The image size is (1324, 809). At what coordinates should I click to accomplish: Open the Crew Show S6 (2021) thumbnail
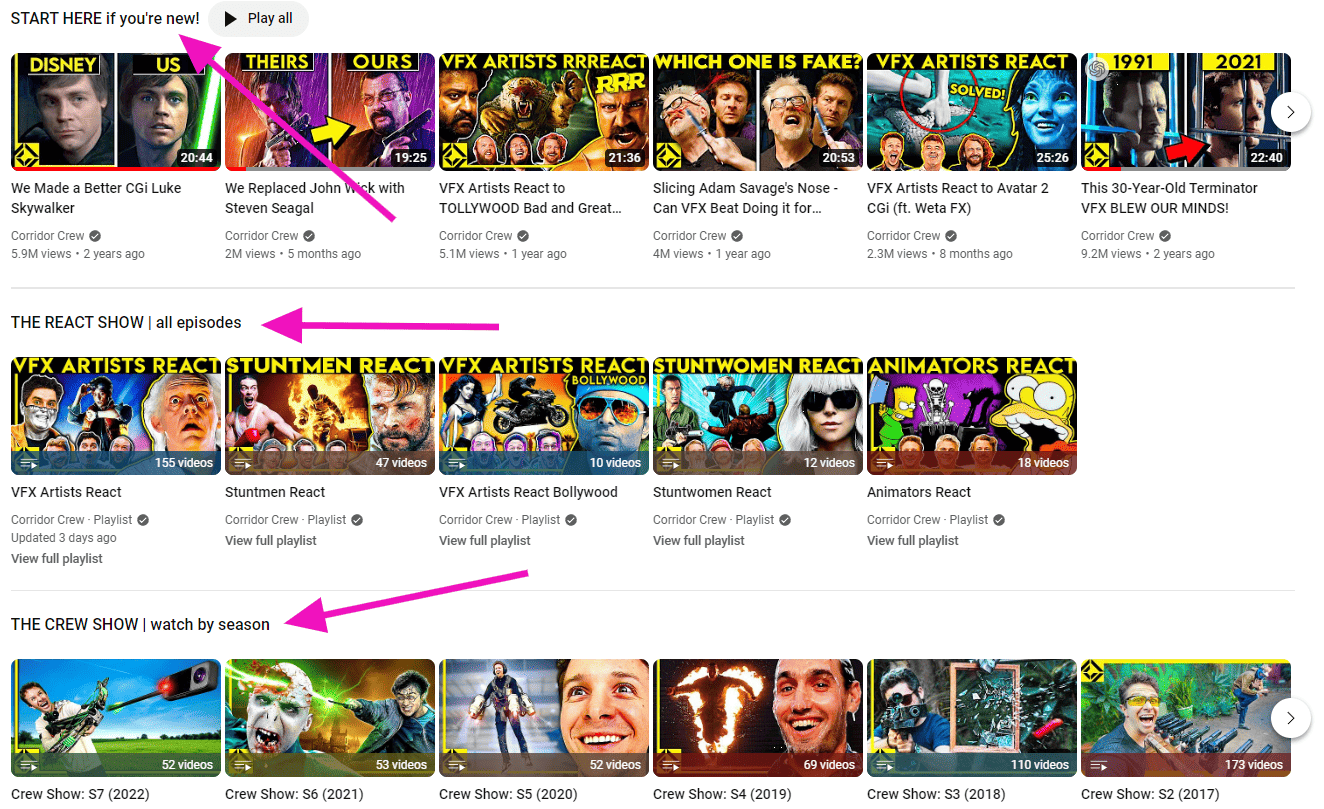[x=330, y=718]
